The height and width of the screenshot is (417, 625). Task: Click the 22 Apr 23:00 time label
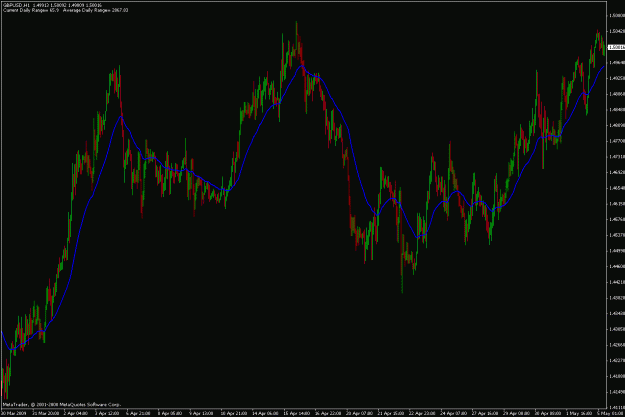422,413
